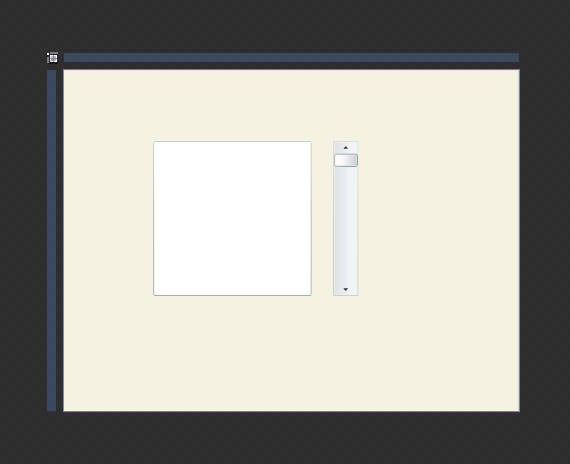Click the scrollbar track below the thumb
Viewport: 570px width, 464px height.
pos(346,225)
